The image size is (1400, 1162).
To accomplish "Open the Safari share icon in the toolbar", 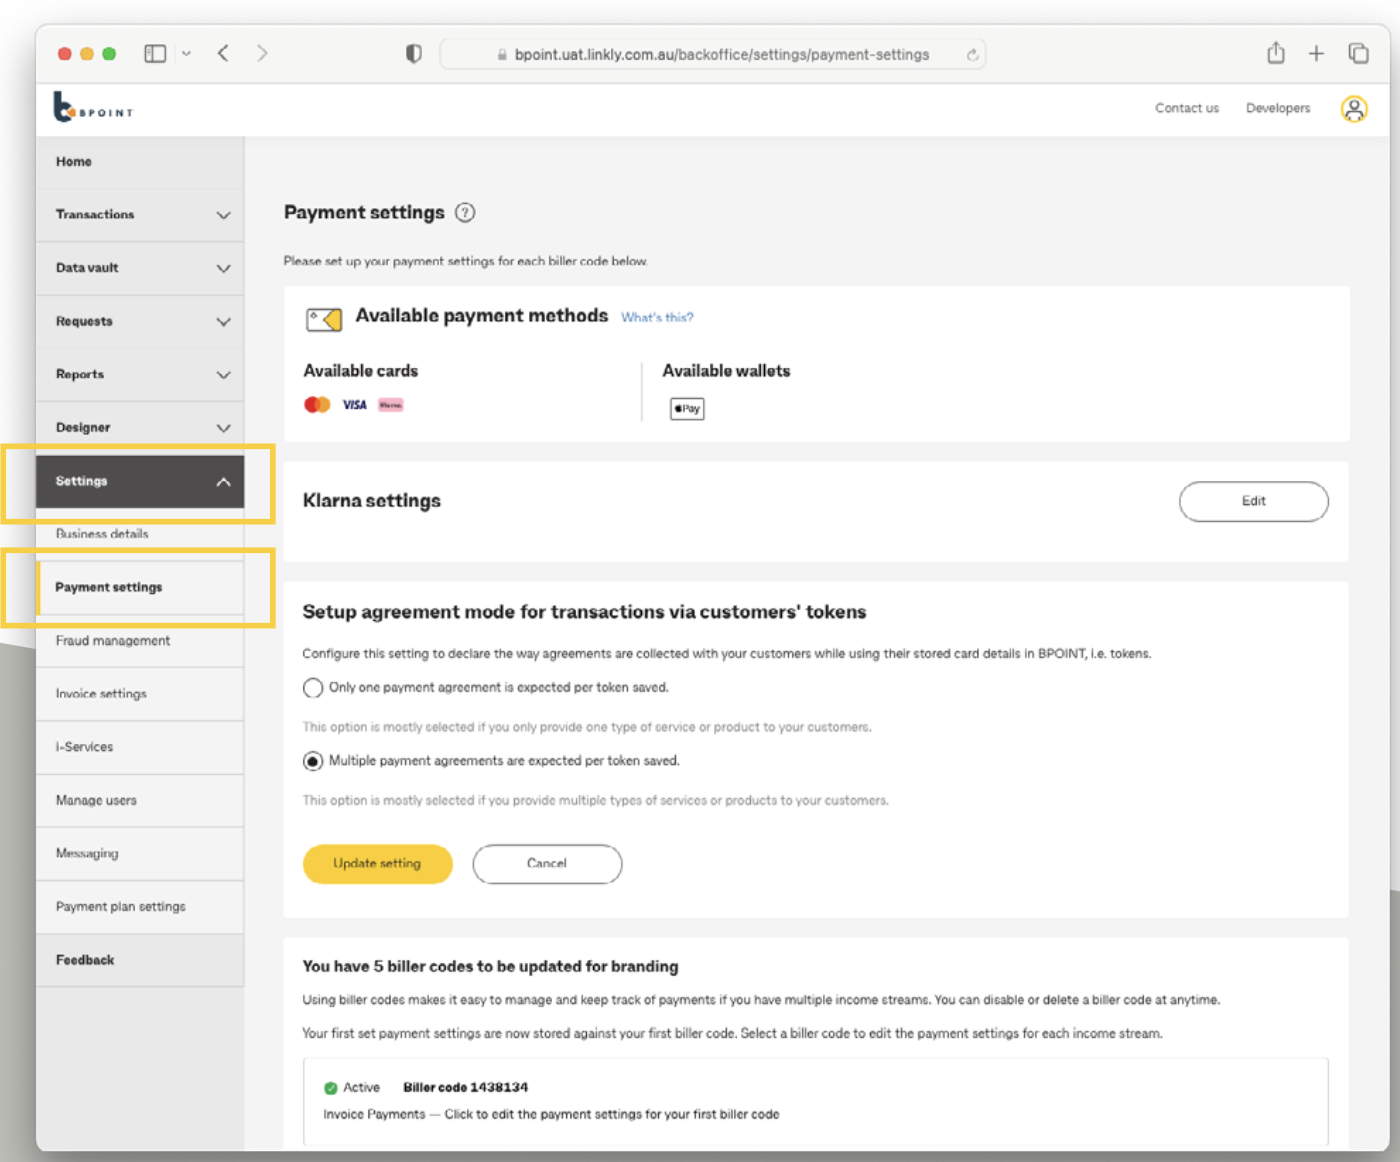I will pyautogui.click(x=1276, y=53).
